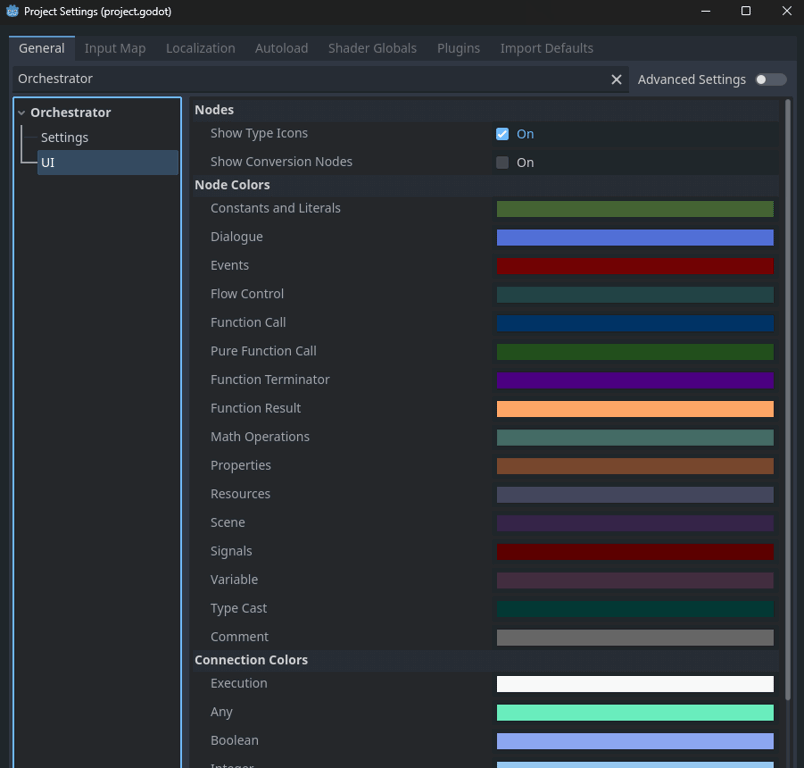Viewport: 804px width, 768px height.
Task: Change Boolean connection color
Action: pos(635,741)
